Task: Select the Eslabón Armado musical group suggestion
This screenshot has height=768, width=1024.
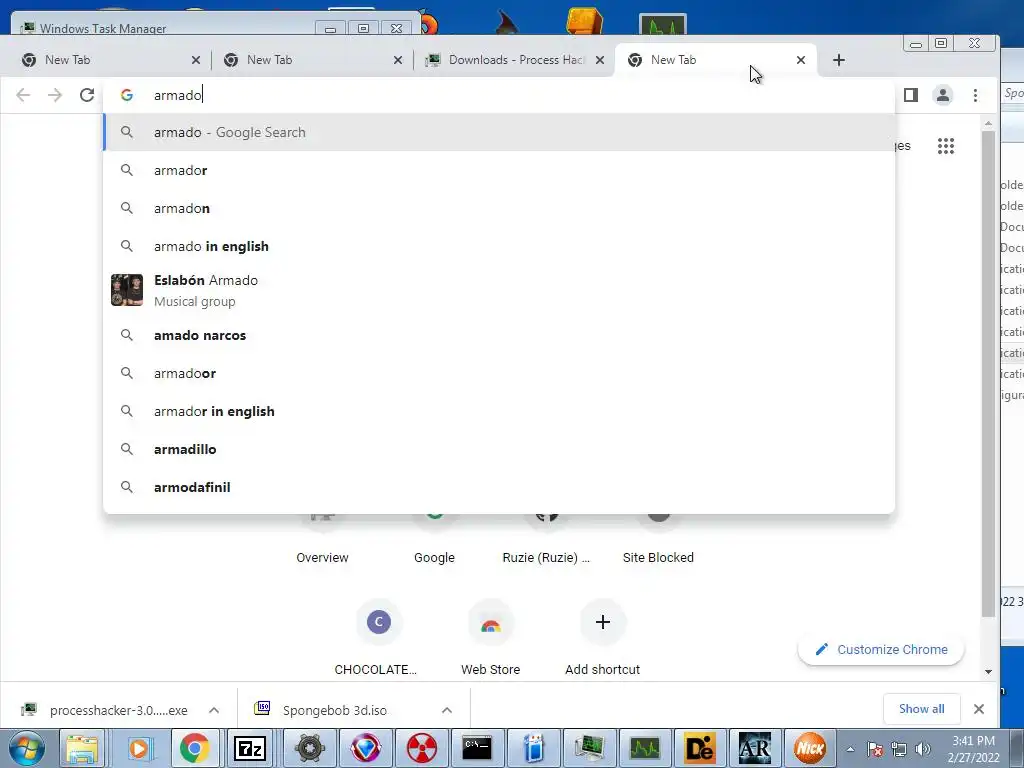Action: 500,291
